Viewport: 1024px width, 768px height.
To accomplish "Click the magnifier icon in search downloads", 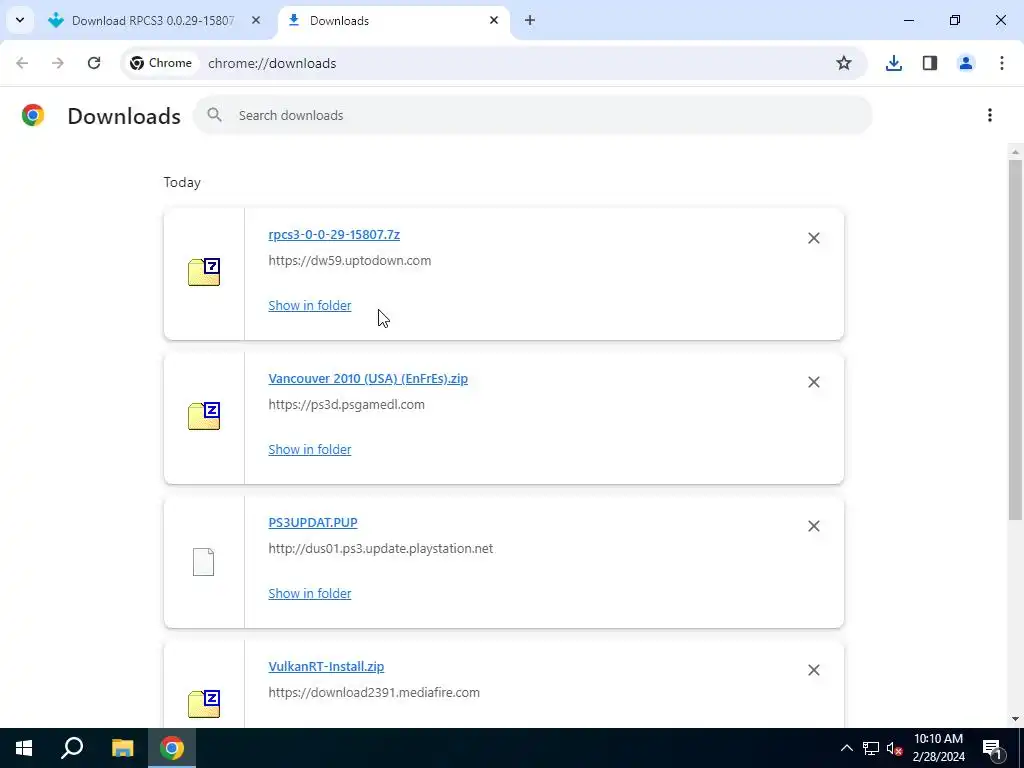I will pos(214,115).
